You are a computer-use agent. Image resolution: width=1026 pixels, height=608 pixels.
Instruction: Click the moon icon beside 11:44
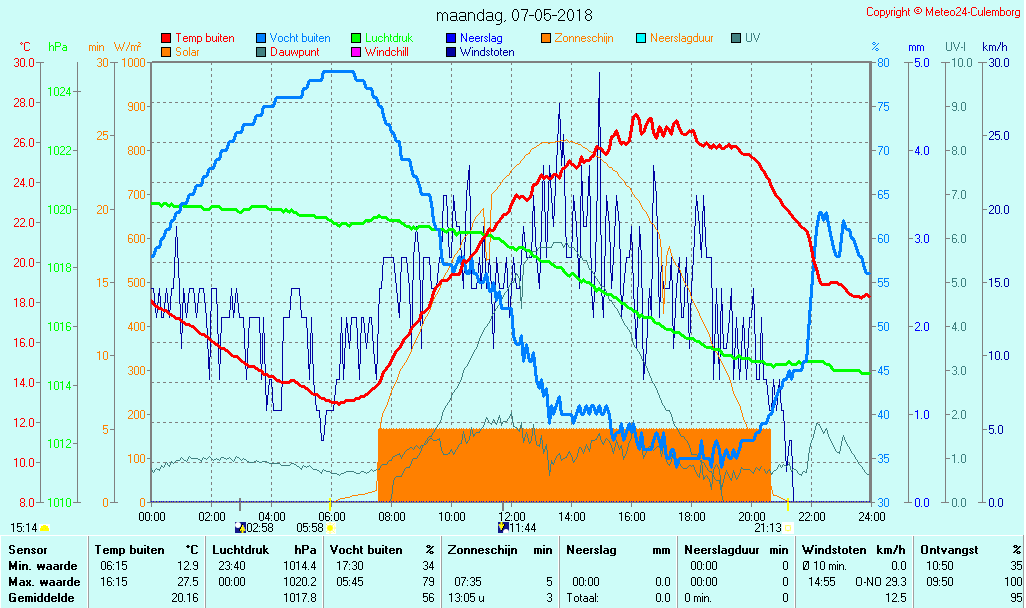tap(503, 527)
